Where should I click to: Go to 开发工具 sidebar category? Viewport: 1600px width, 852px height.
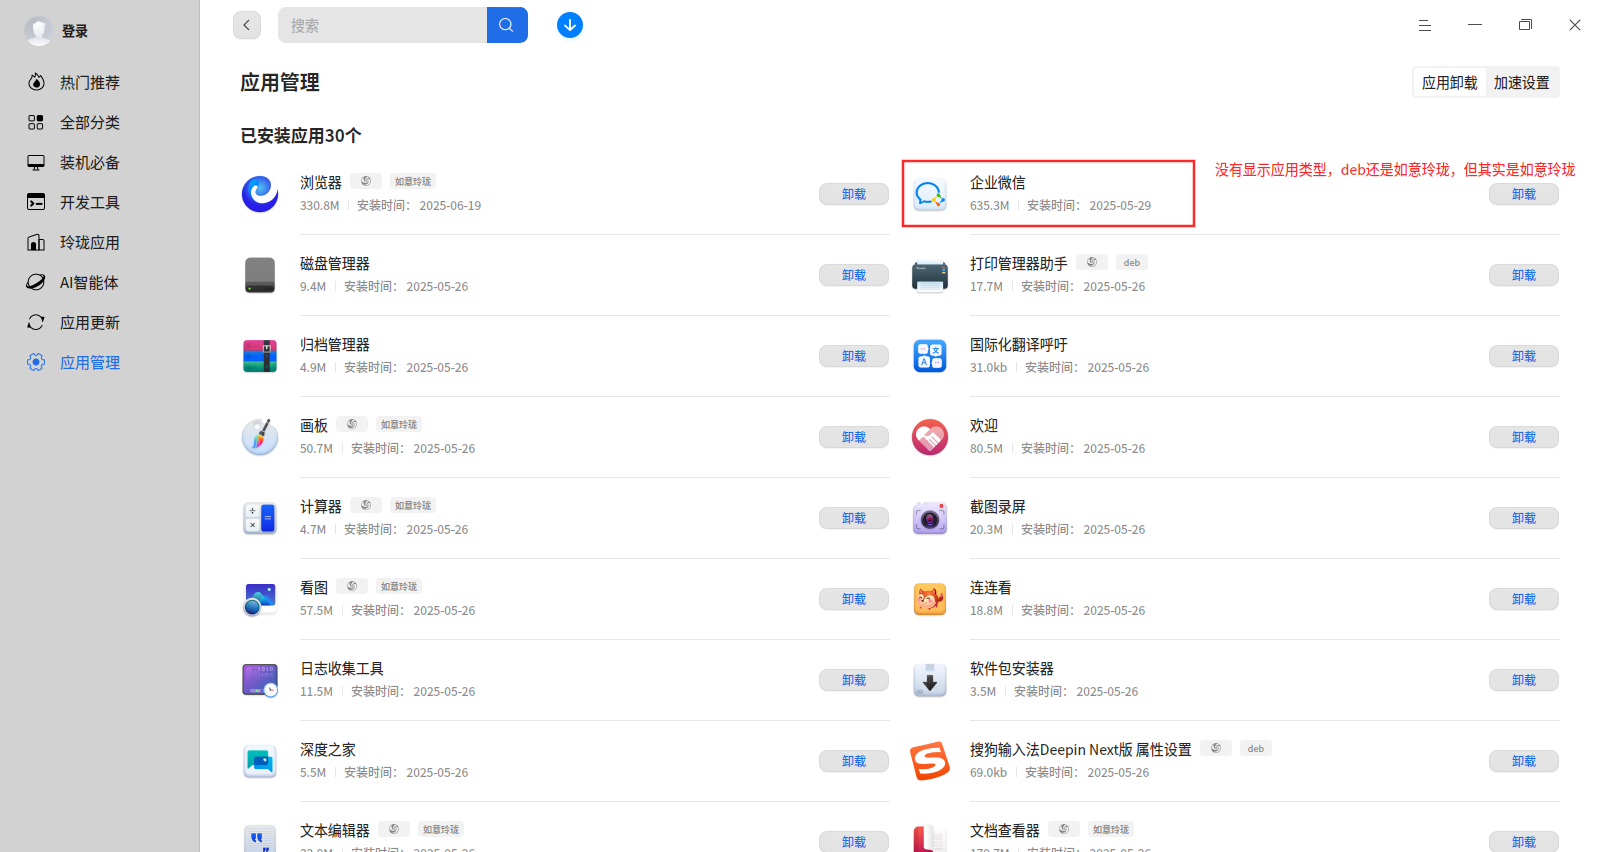click(x=89, y=202)
